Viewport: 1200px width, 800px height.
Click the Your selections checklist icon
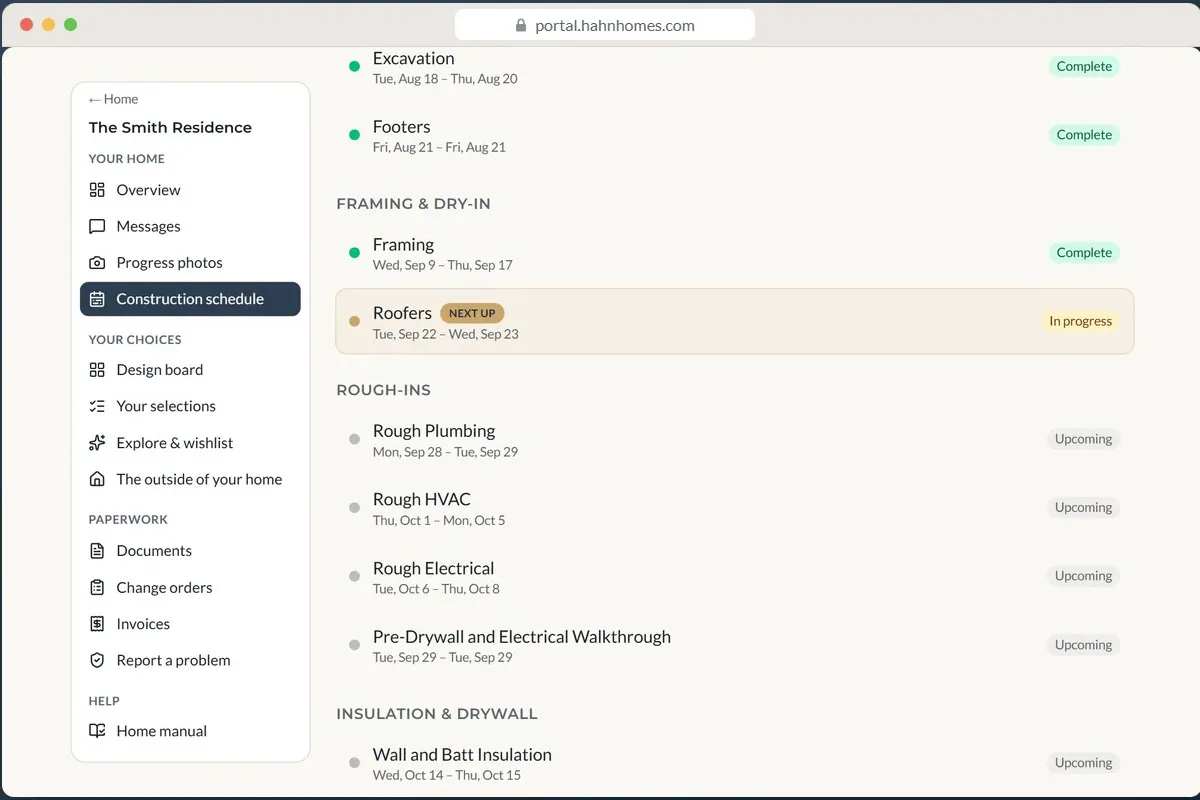[x=97, y=406]
